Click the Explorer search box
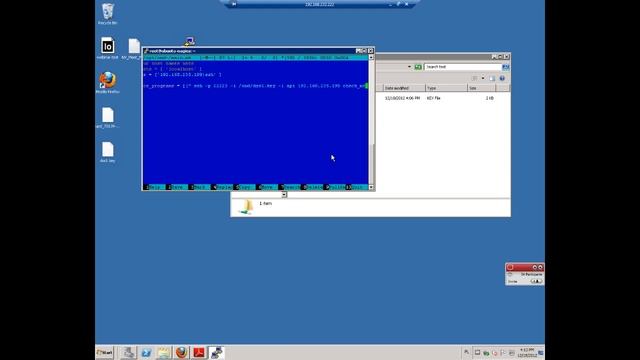 [463, 67]
